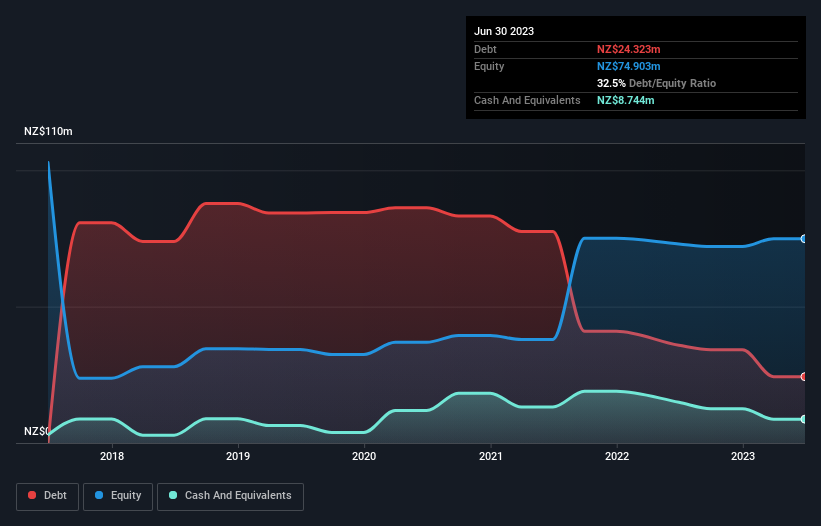Toggle the Cash And Equivalents legend button
821x526 pixels.
coord(230,496)
